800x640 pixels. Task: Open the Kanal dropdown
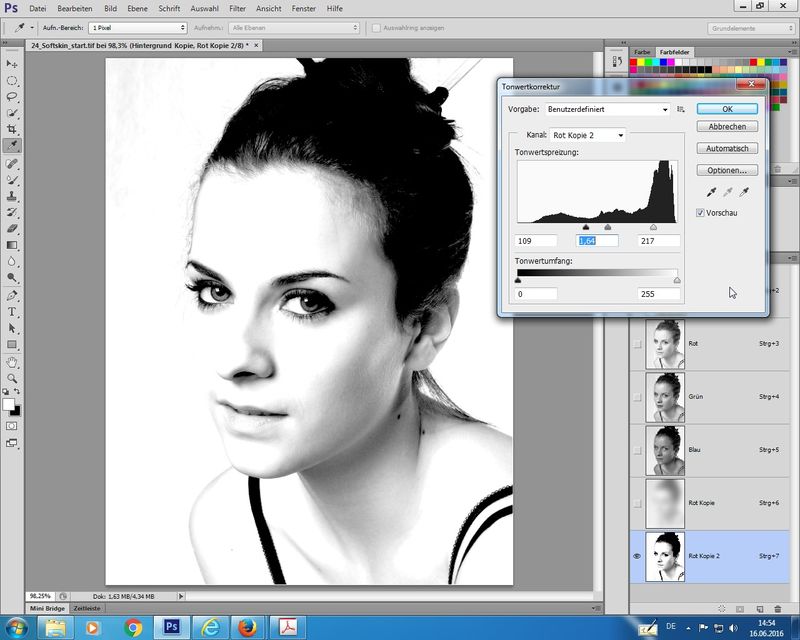point(588,135)
